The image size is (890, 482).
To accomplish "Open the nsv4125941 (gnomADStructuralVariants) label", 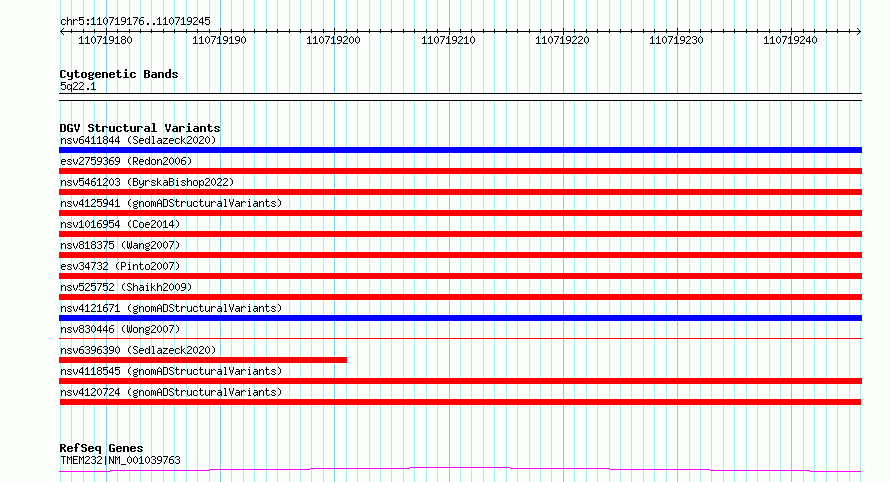I will pyautogui.click(x=171, y=203).
